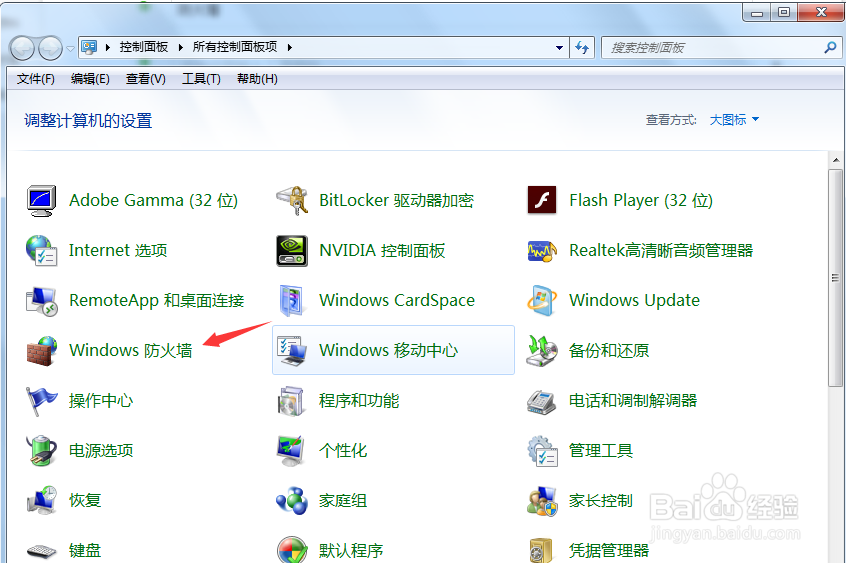Click the NVIDIA 控制面板 label
Viewport: 846px width, 563px height.
382,250
